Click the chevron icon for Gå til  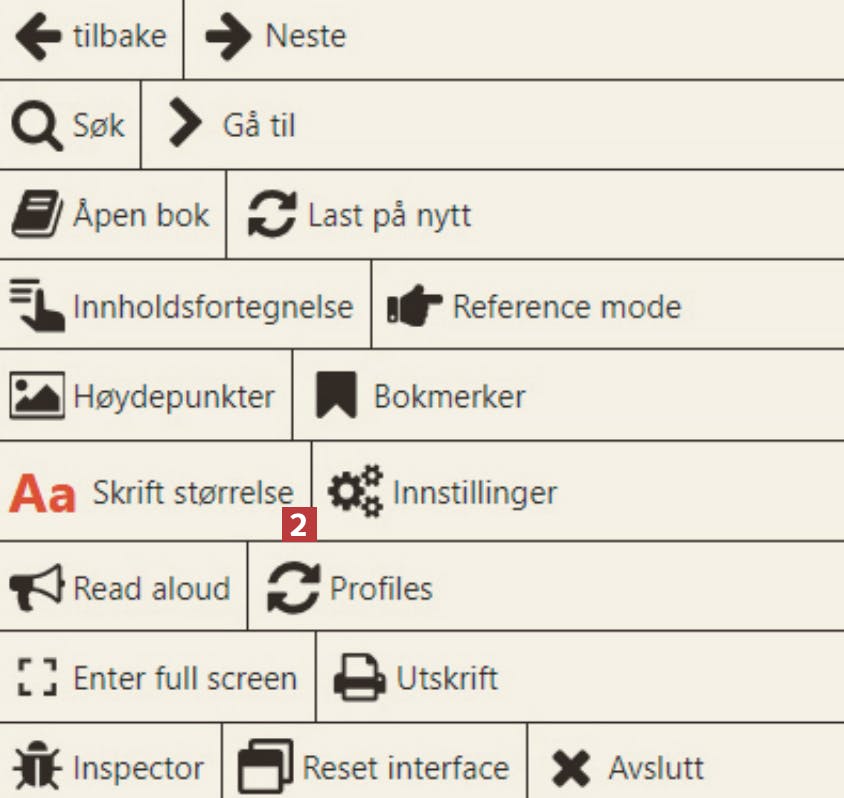coord(184,125)
